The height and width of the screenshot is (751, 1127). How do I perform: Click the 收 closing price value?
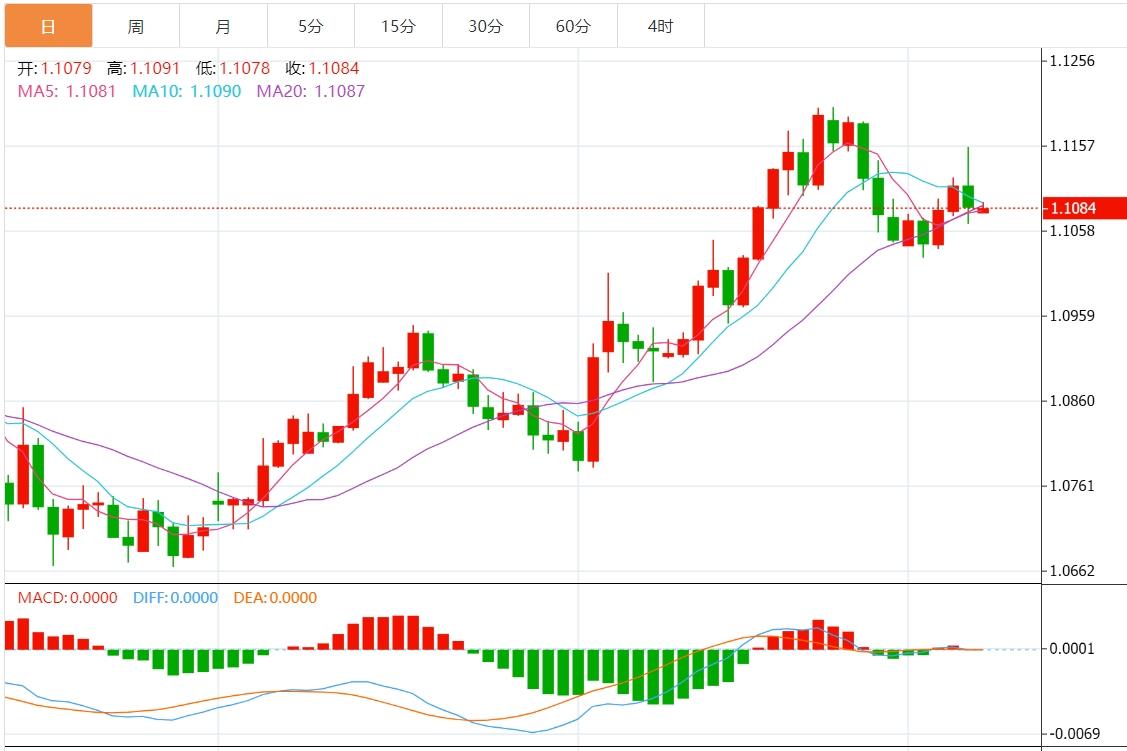(333, 69)
